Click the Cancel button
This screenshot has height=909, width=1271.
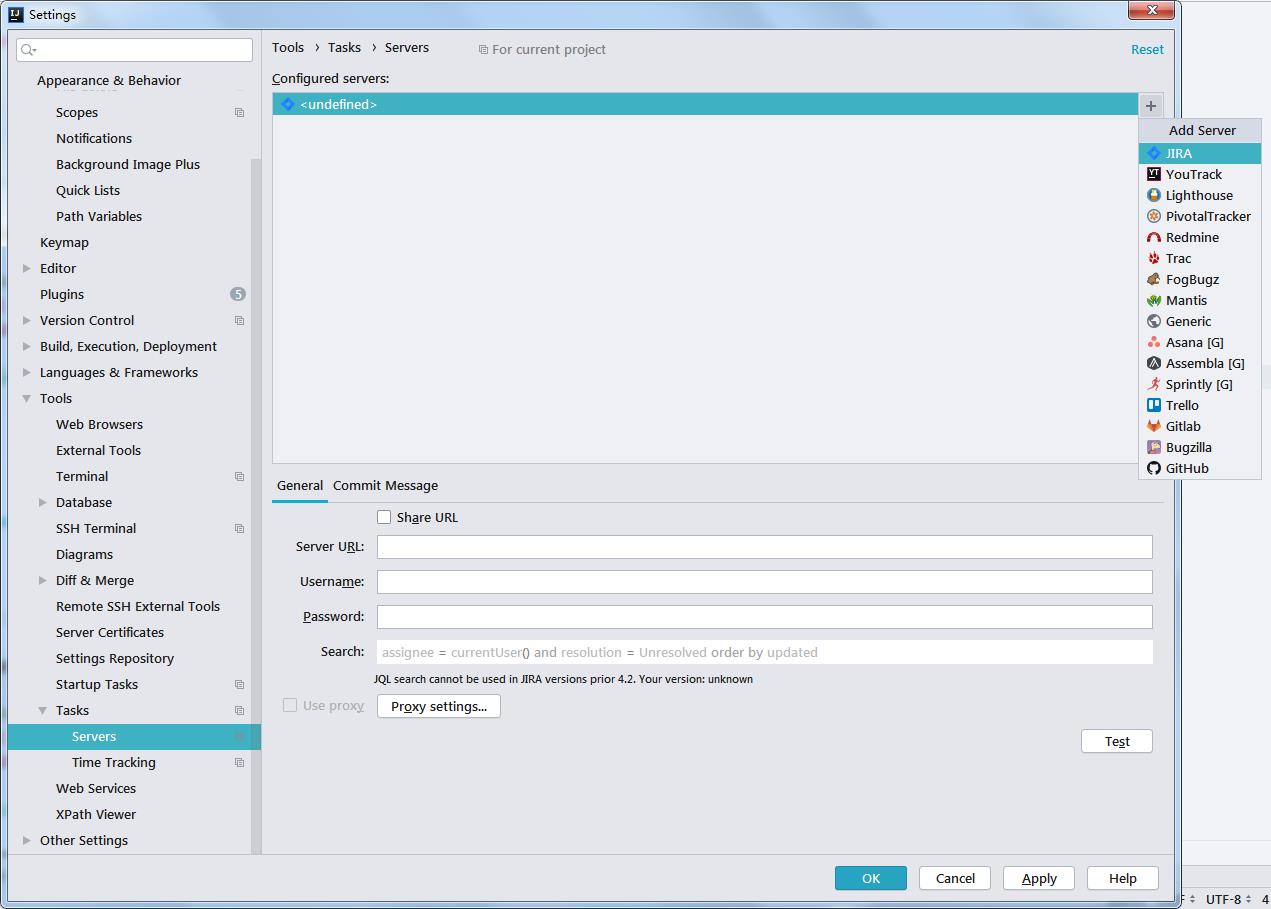[955, 878]
